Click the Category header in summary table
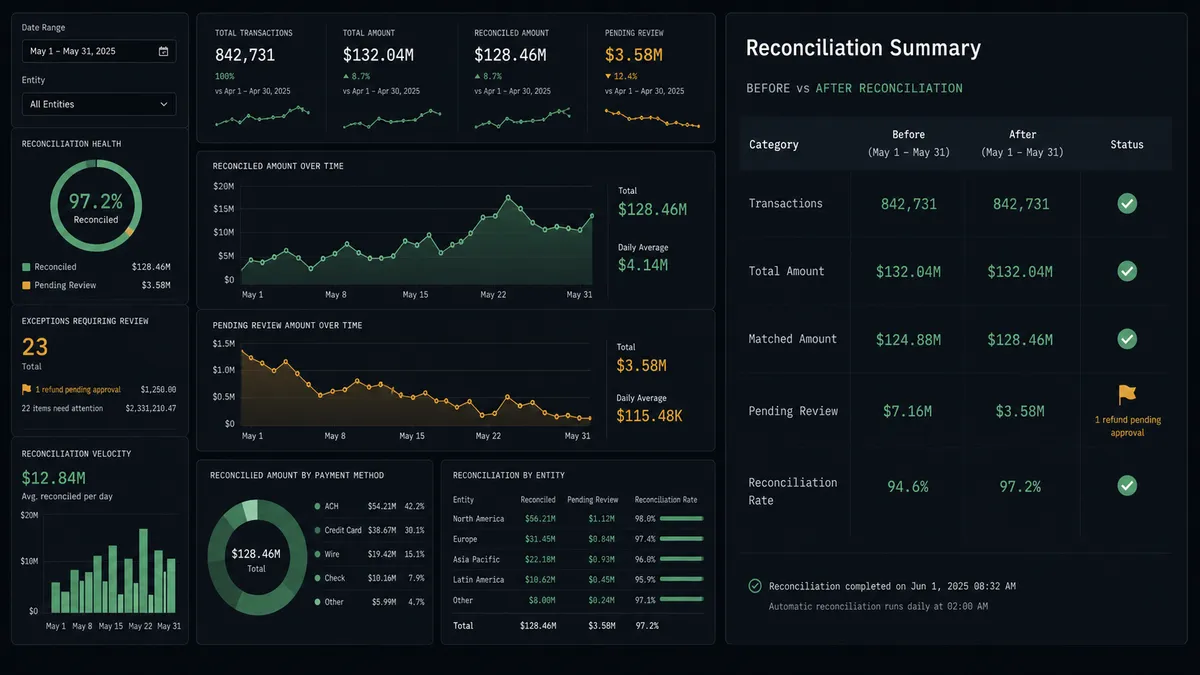The height and width of the screenshot is (675, 1200). pos(774,144)
